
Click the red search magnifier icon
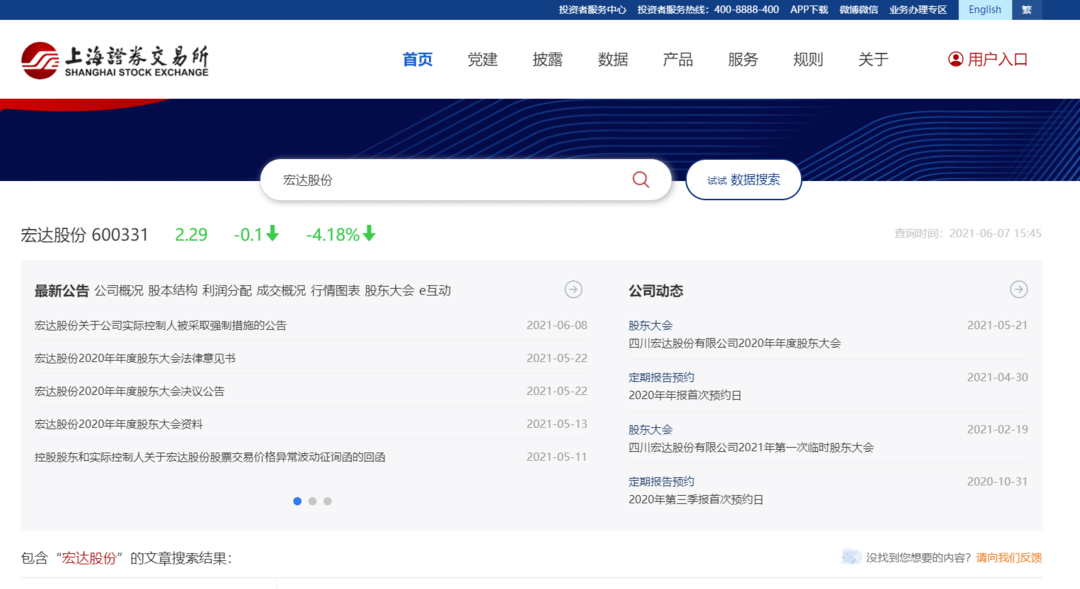641,180
